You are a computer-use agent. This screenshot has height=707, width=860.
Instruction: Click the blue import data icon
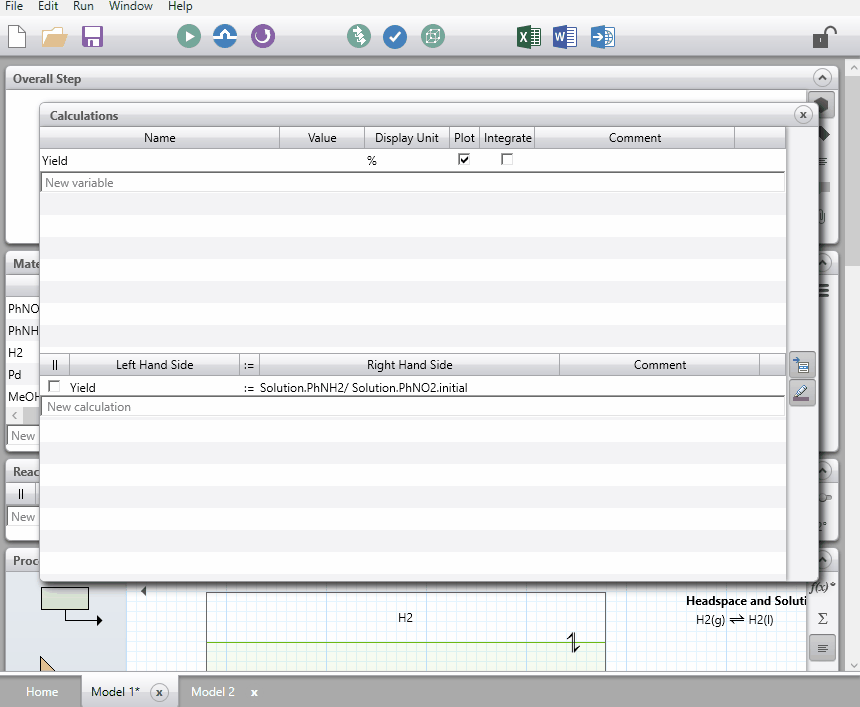point(603,37)
